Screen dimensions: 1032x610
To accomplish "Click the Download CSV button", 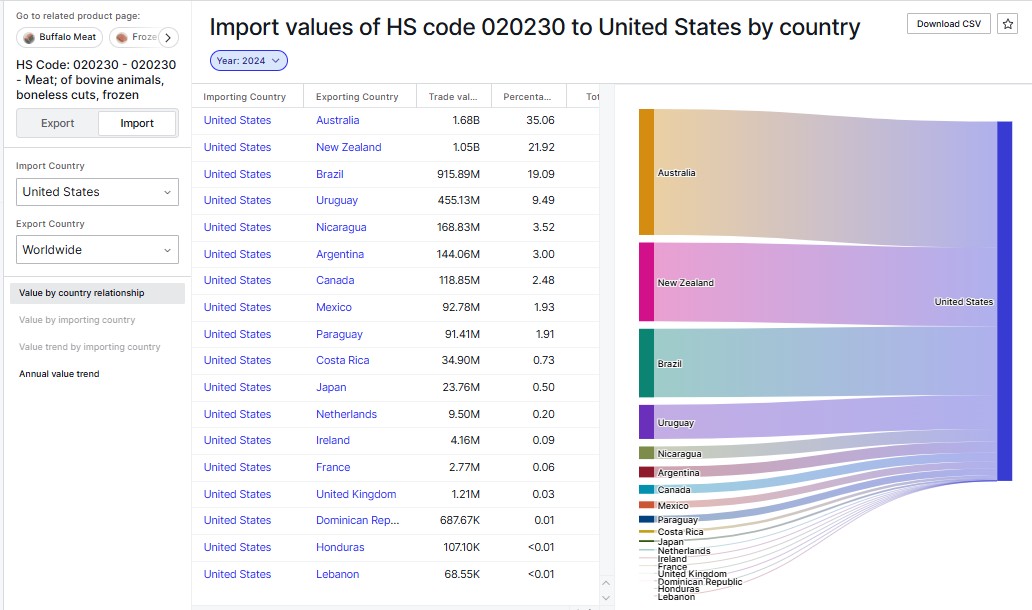I will point(948,24).
